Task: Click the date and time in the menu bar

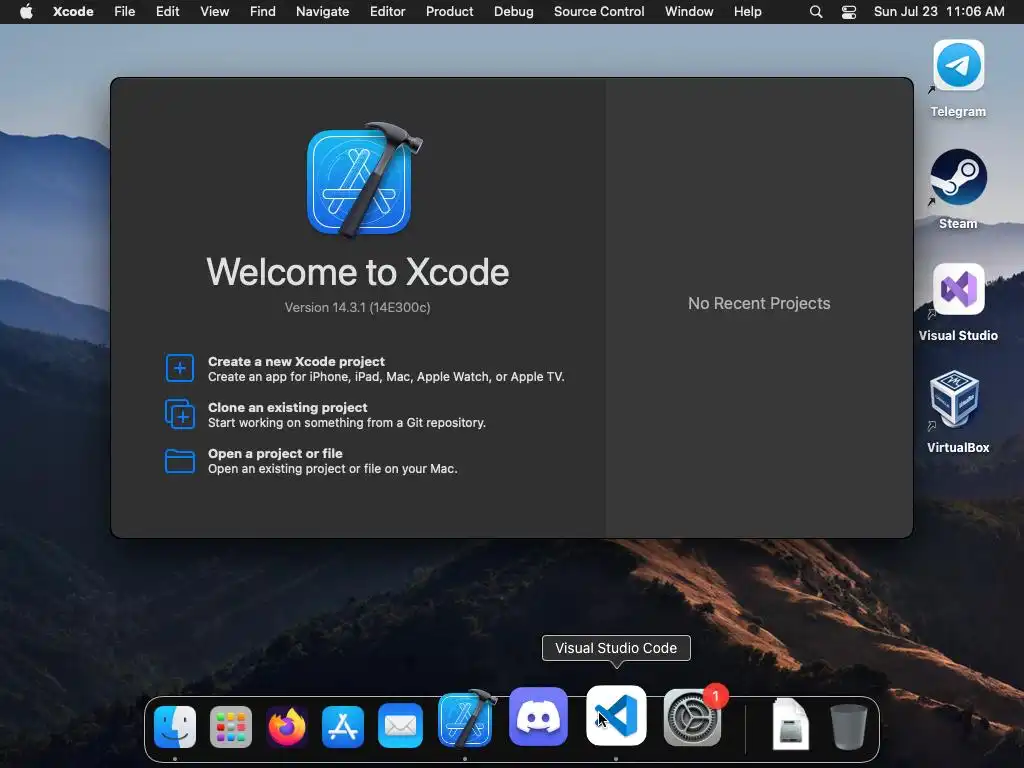Action: tap(938, 11)
